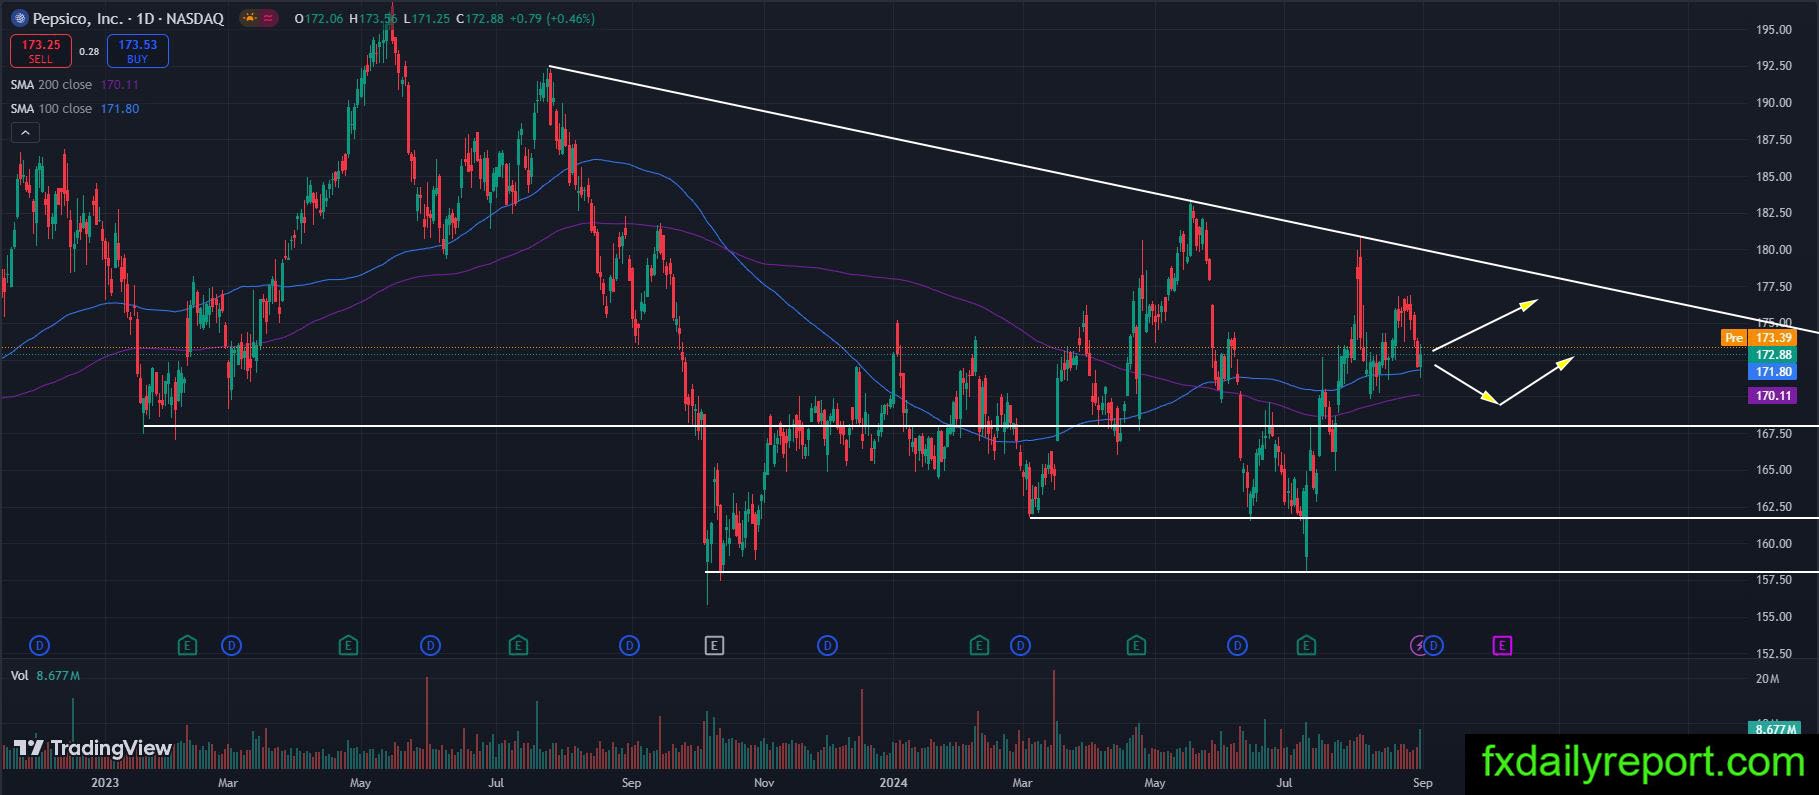Viewport: 1819px width, 795px height.
Task: Click the 195.00 price axis label
Action: click(x=1773, y=30)
